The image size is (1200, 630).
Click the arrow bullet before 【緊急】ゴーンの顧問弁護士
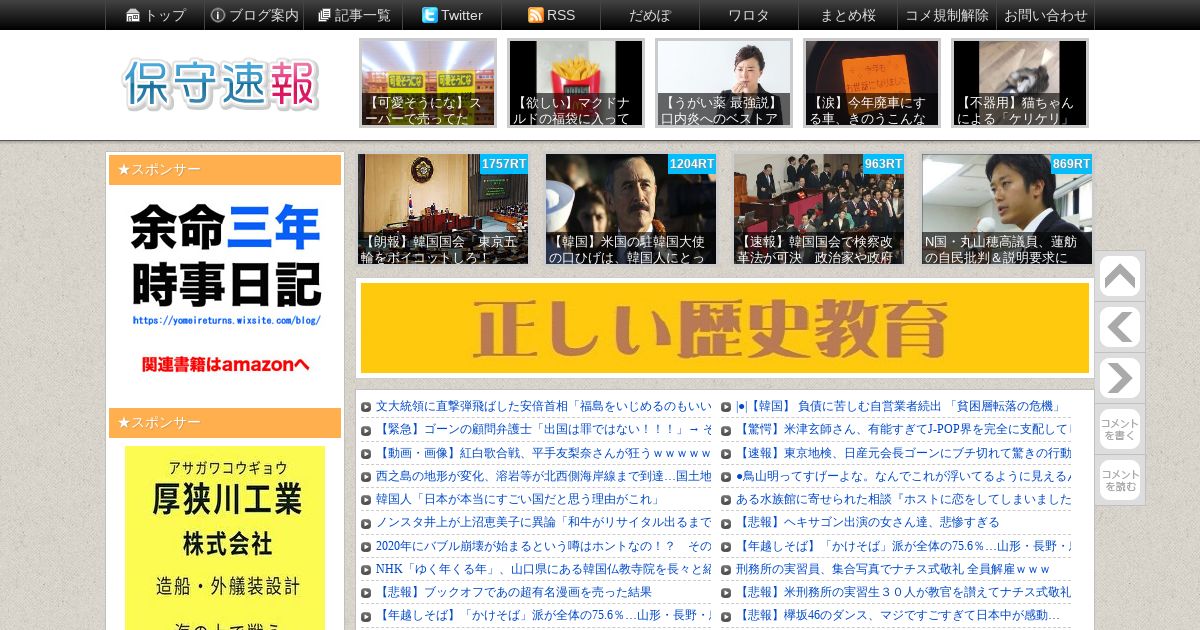tap(366, 430)
